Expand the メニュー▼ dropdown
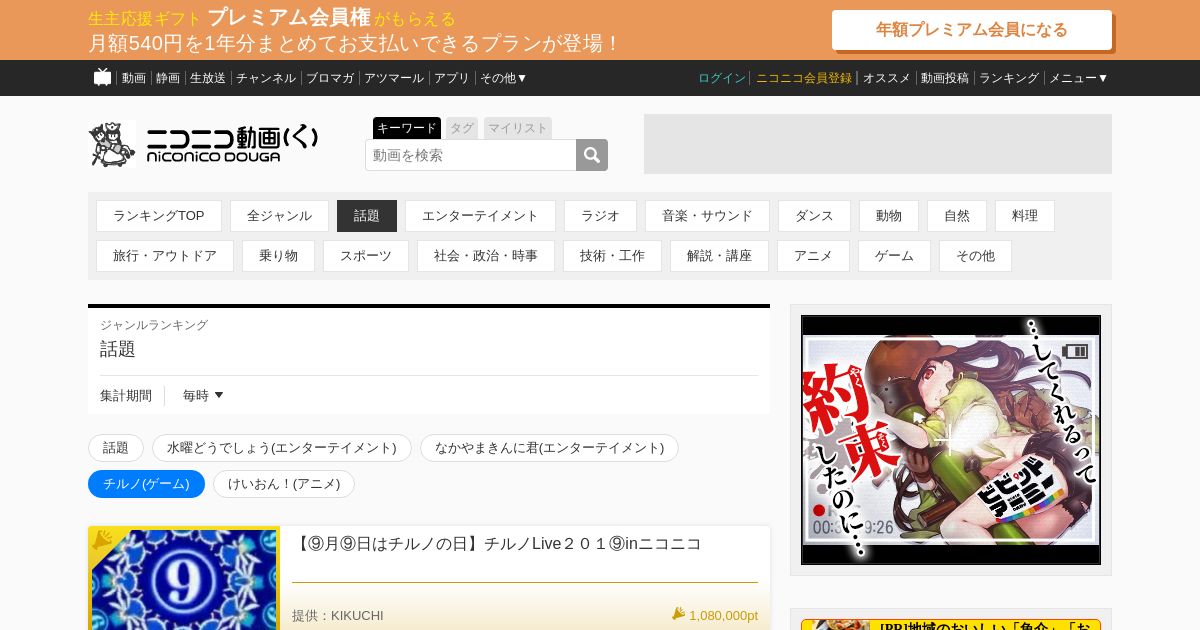Image resolution: width=1200 pixels, height=630 pixels. 1078,78
